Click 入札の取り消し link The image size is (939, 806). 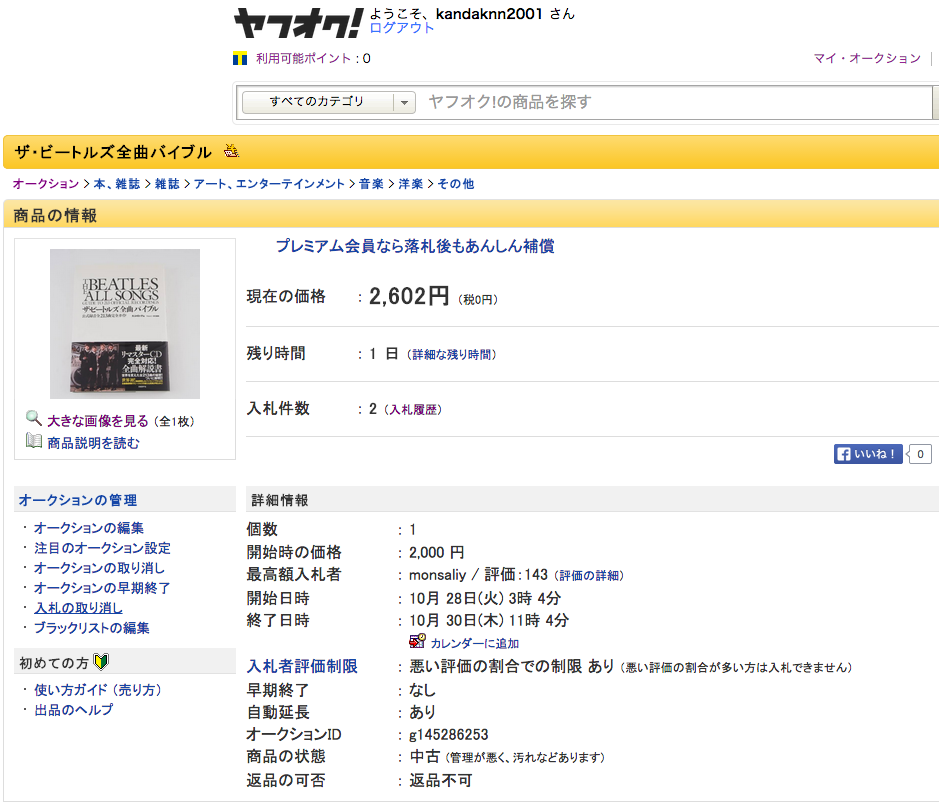point(78,608)
